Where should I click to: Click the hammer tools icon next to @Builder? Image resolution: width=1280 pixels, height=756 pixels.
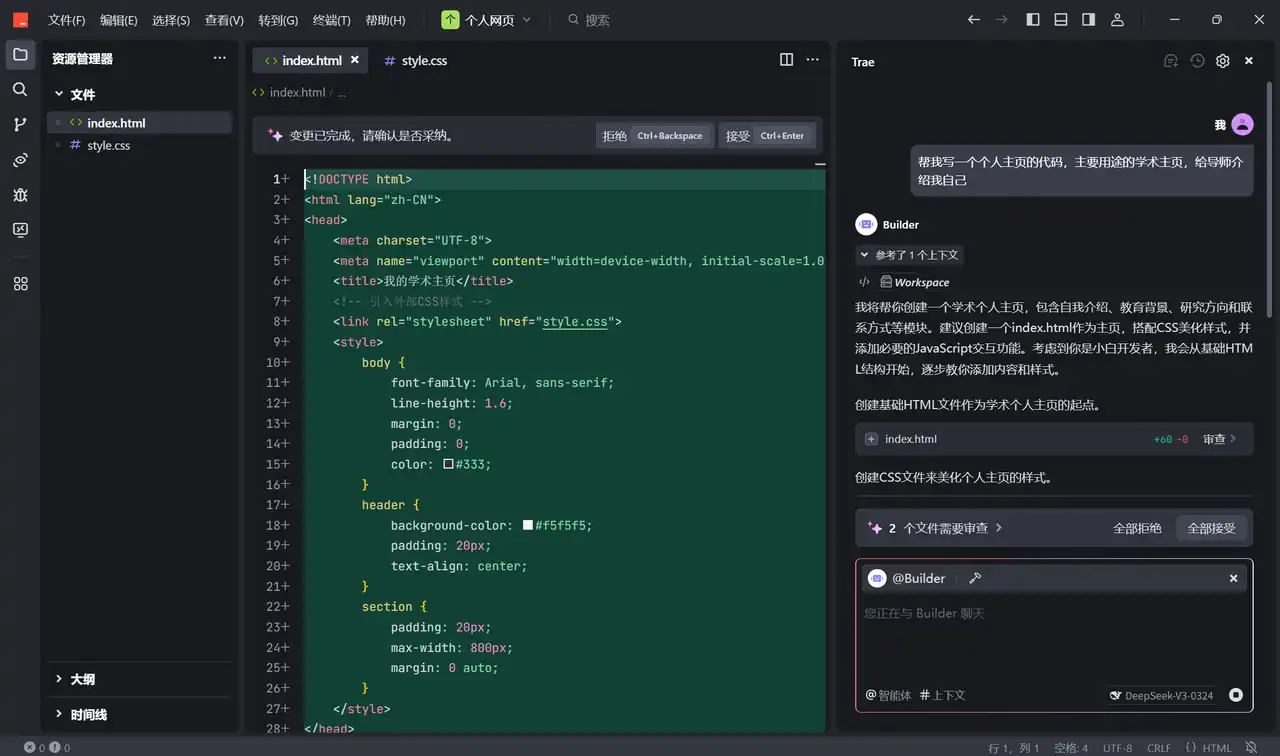(x=975, y=578)
